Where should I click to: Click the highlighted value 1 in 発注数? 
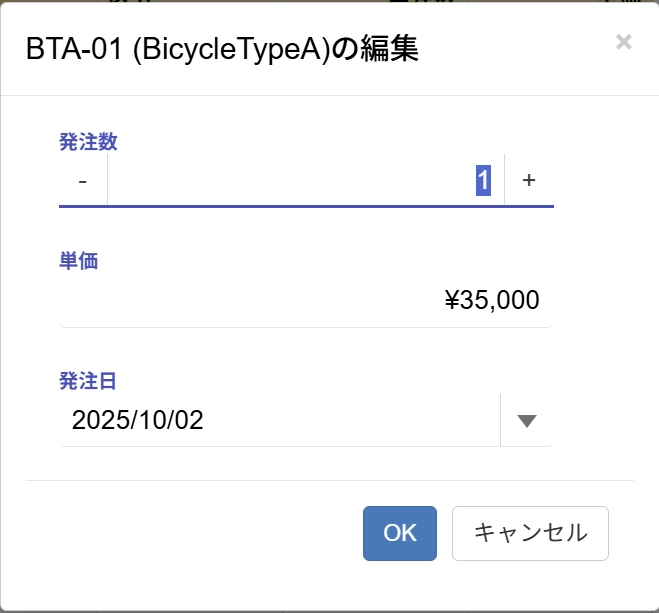(482, 180)
